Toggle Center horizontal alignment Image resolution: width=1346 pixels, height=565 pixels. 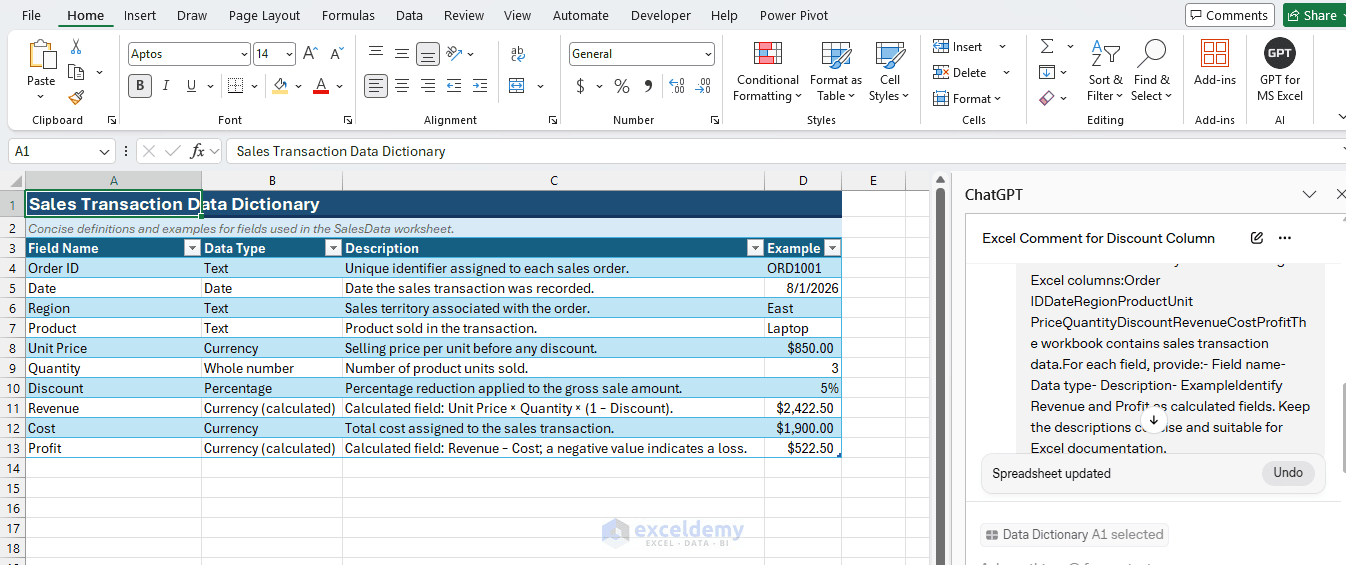(402, 86)
